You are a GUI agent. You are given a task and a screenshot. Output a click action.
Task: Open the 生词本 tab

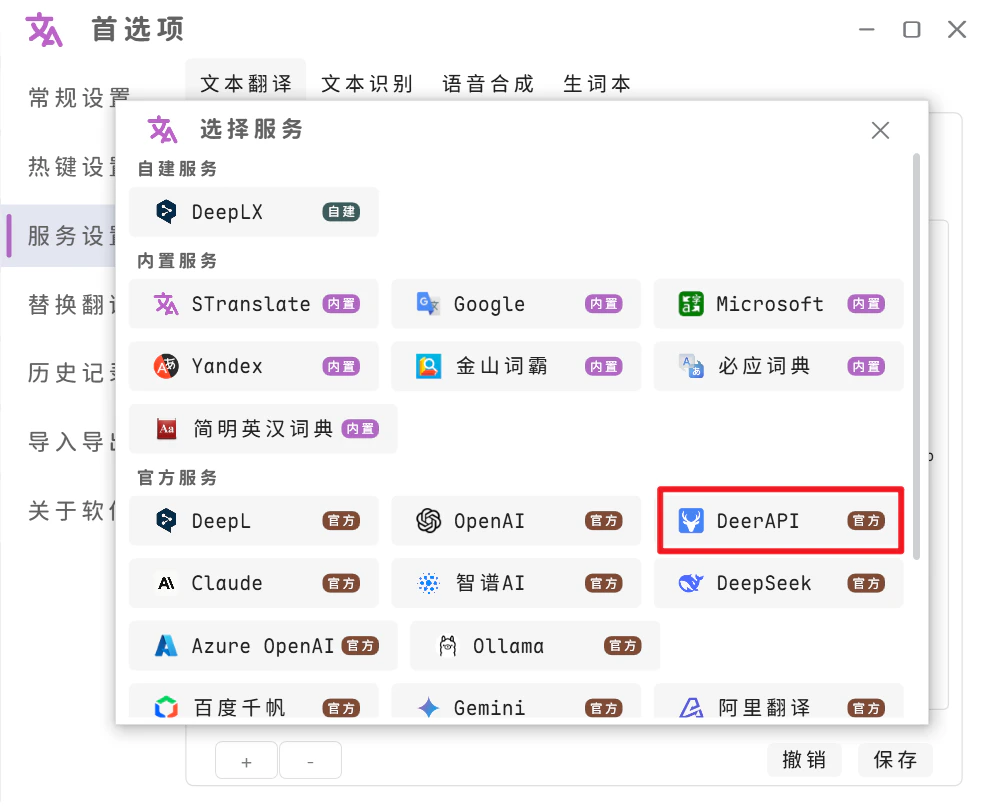[596, 83]
